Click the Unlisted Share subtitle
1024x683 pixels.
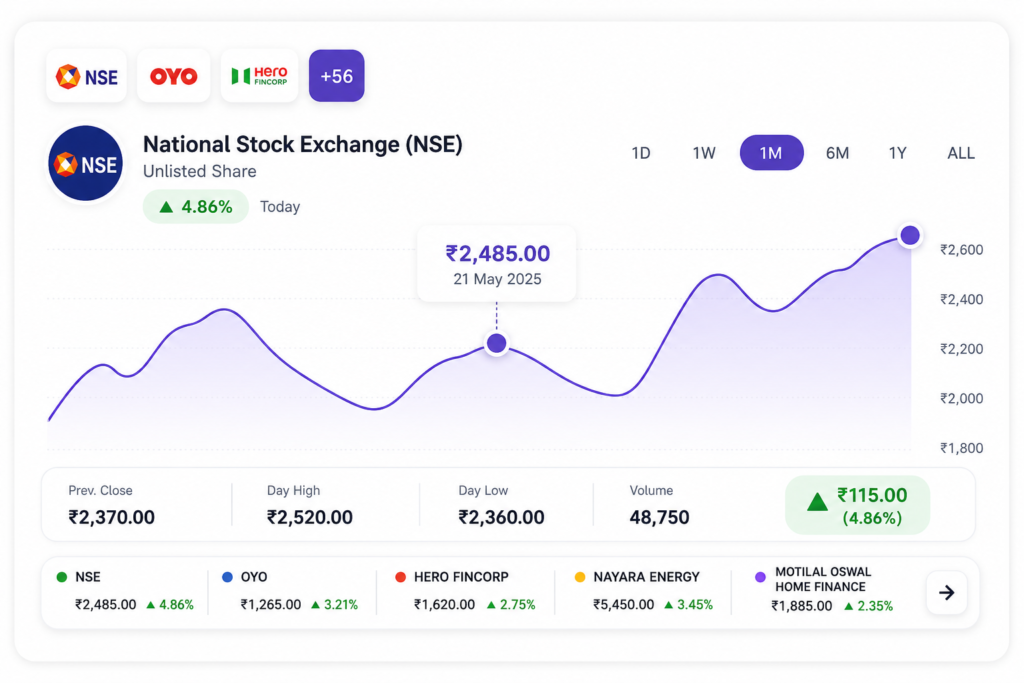pos(199,171)
